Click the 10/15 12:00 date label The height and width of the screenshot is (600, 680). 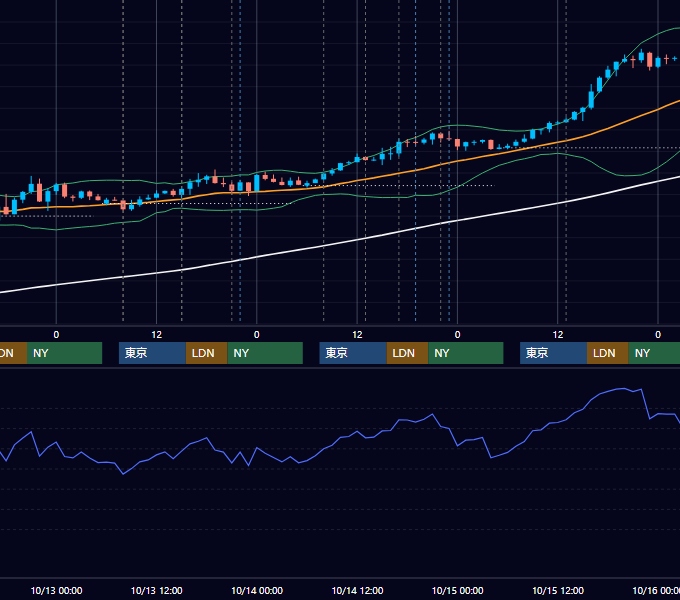[558, 590]
